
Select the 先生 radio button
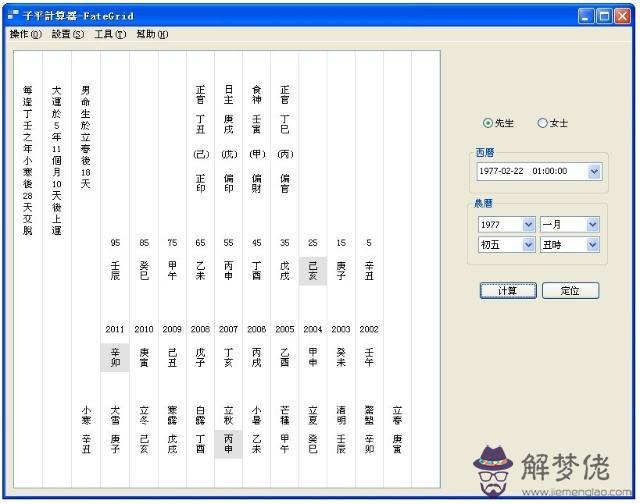coord(488,123)
